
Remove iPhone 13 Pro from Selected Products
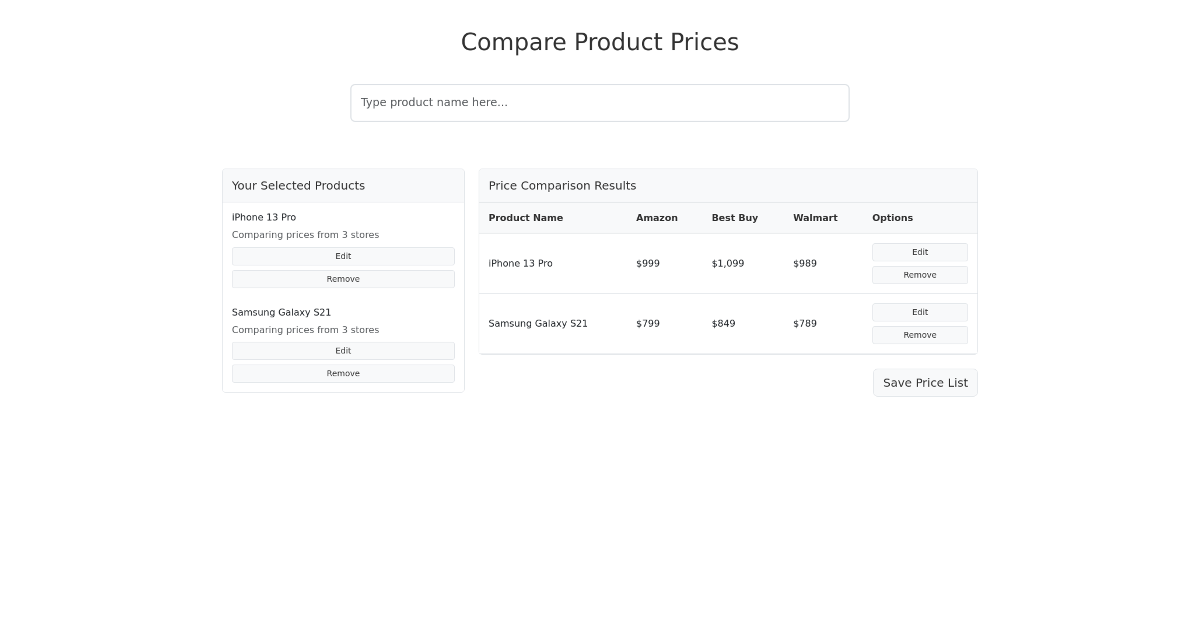[x=343, y=279]
